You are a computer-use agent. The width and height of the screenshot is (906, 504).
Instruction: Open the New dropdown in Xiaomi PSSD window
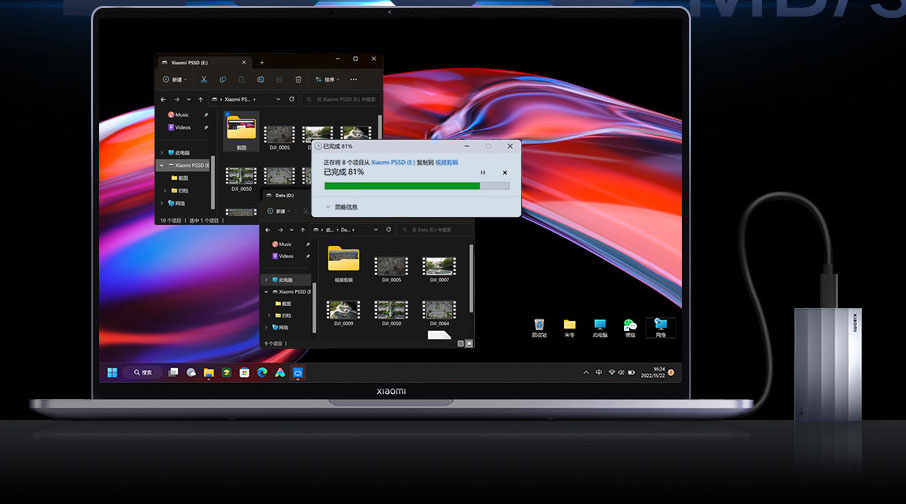coord(173,79)
